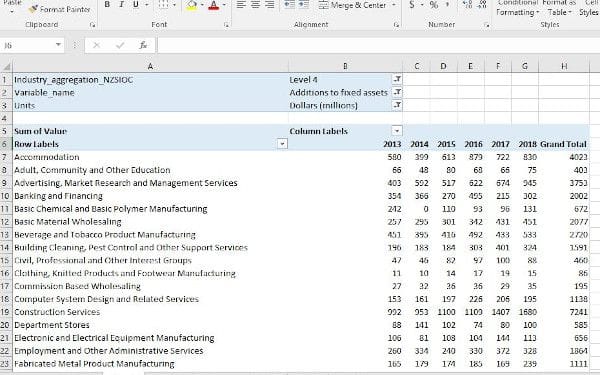Decrease indent
The height and width of the screenshot is (375, 600).
tap(289, 5)
